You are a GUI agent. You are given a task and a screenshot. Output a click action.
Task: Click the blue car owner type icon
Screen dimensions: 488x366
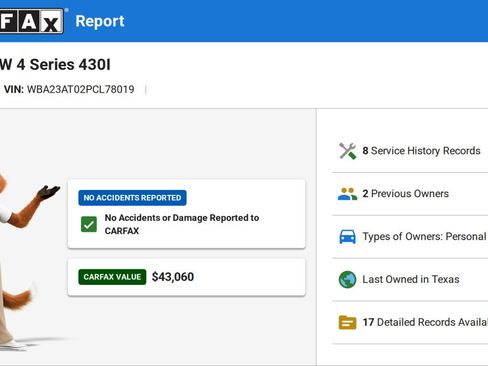coord(347,237)
